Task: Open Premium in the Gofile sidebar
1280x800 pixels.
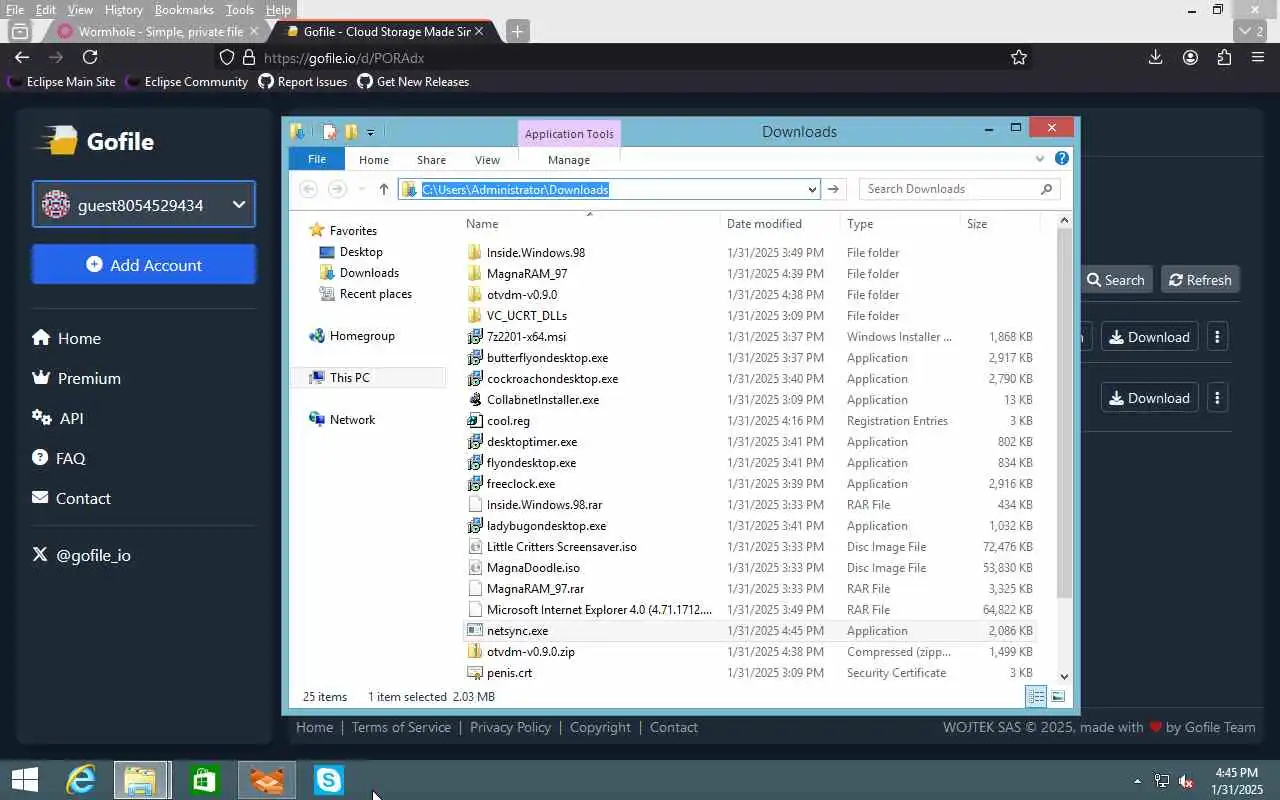Action: (x=77, y=378)
